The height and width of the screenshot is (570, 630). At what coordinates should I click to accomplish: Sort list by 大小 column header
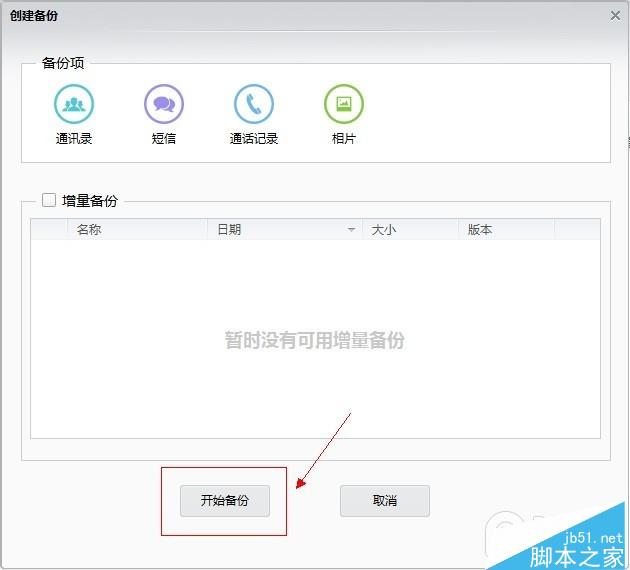point(410,229)
